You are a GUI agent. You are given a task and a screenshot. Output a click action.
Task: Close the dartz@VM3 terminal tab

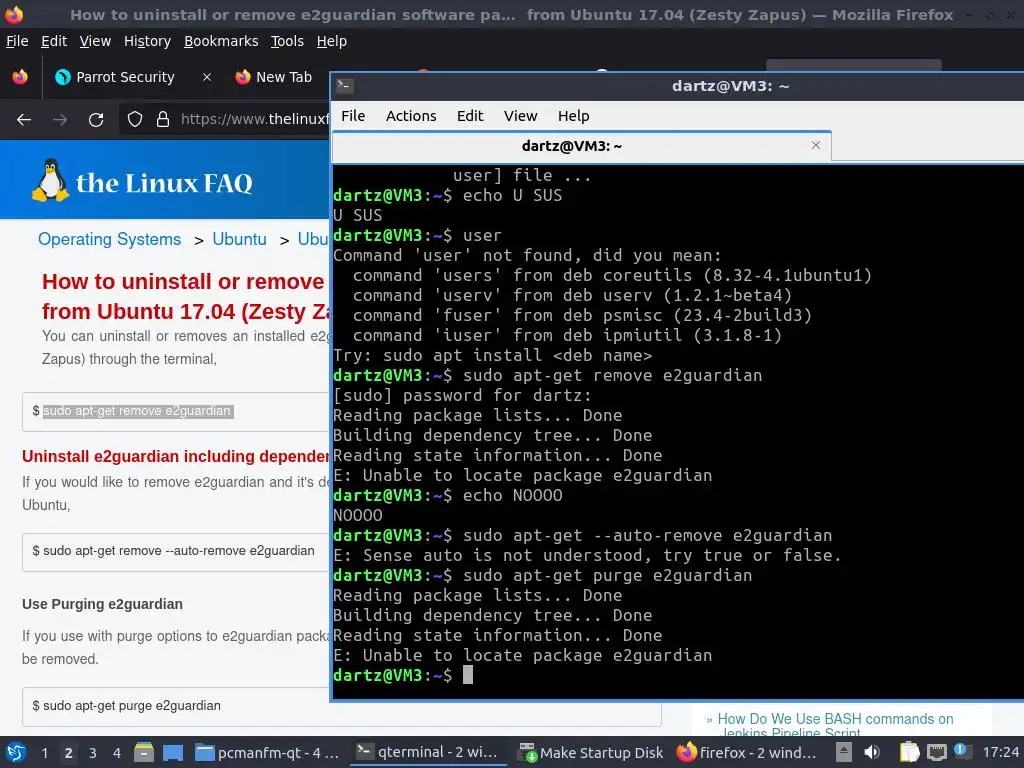pos(816,145)
